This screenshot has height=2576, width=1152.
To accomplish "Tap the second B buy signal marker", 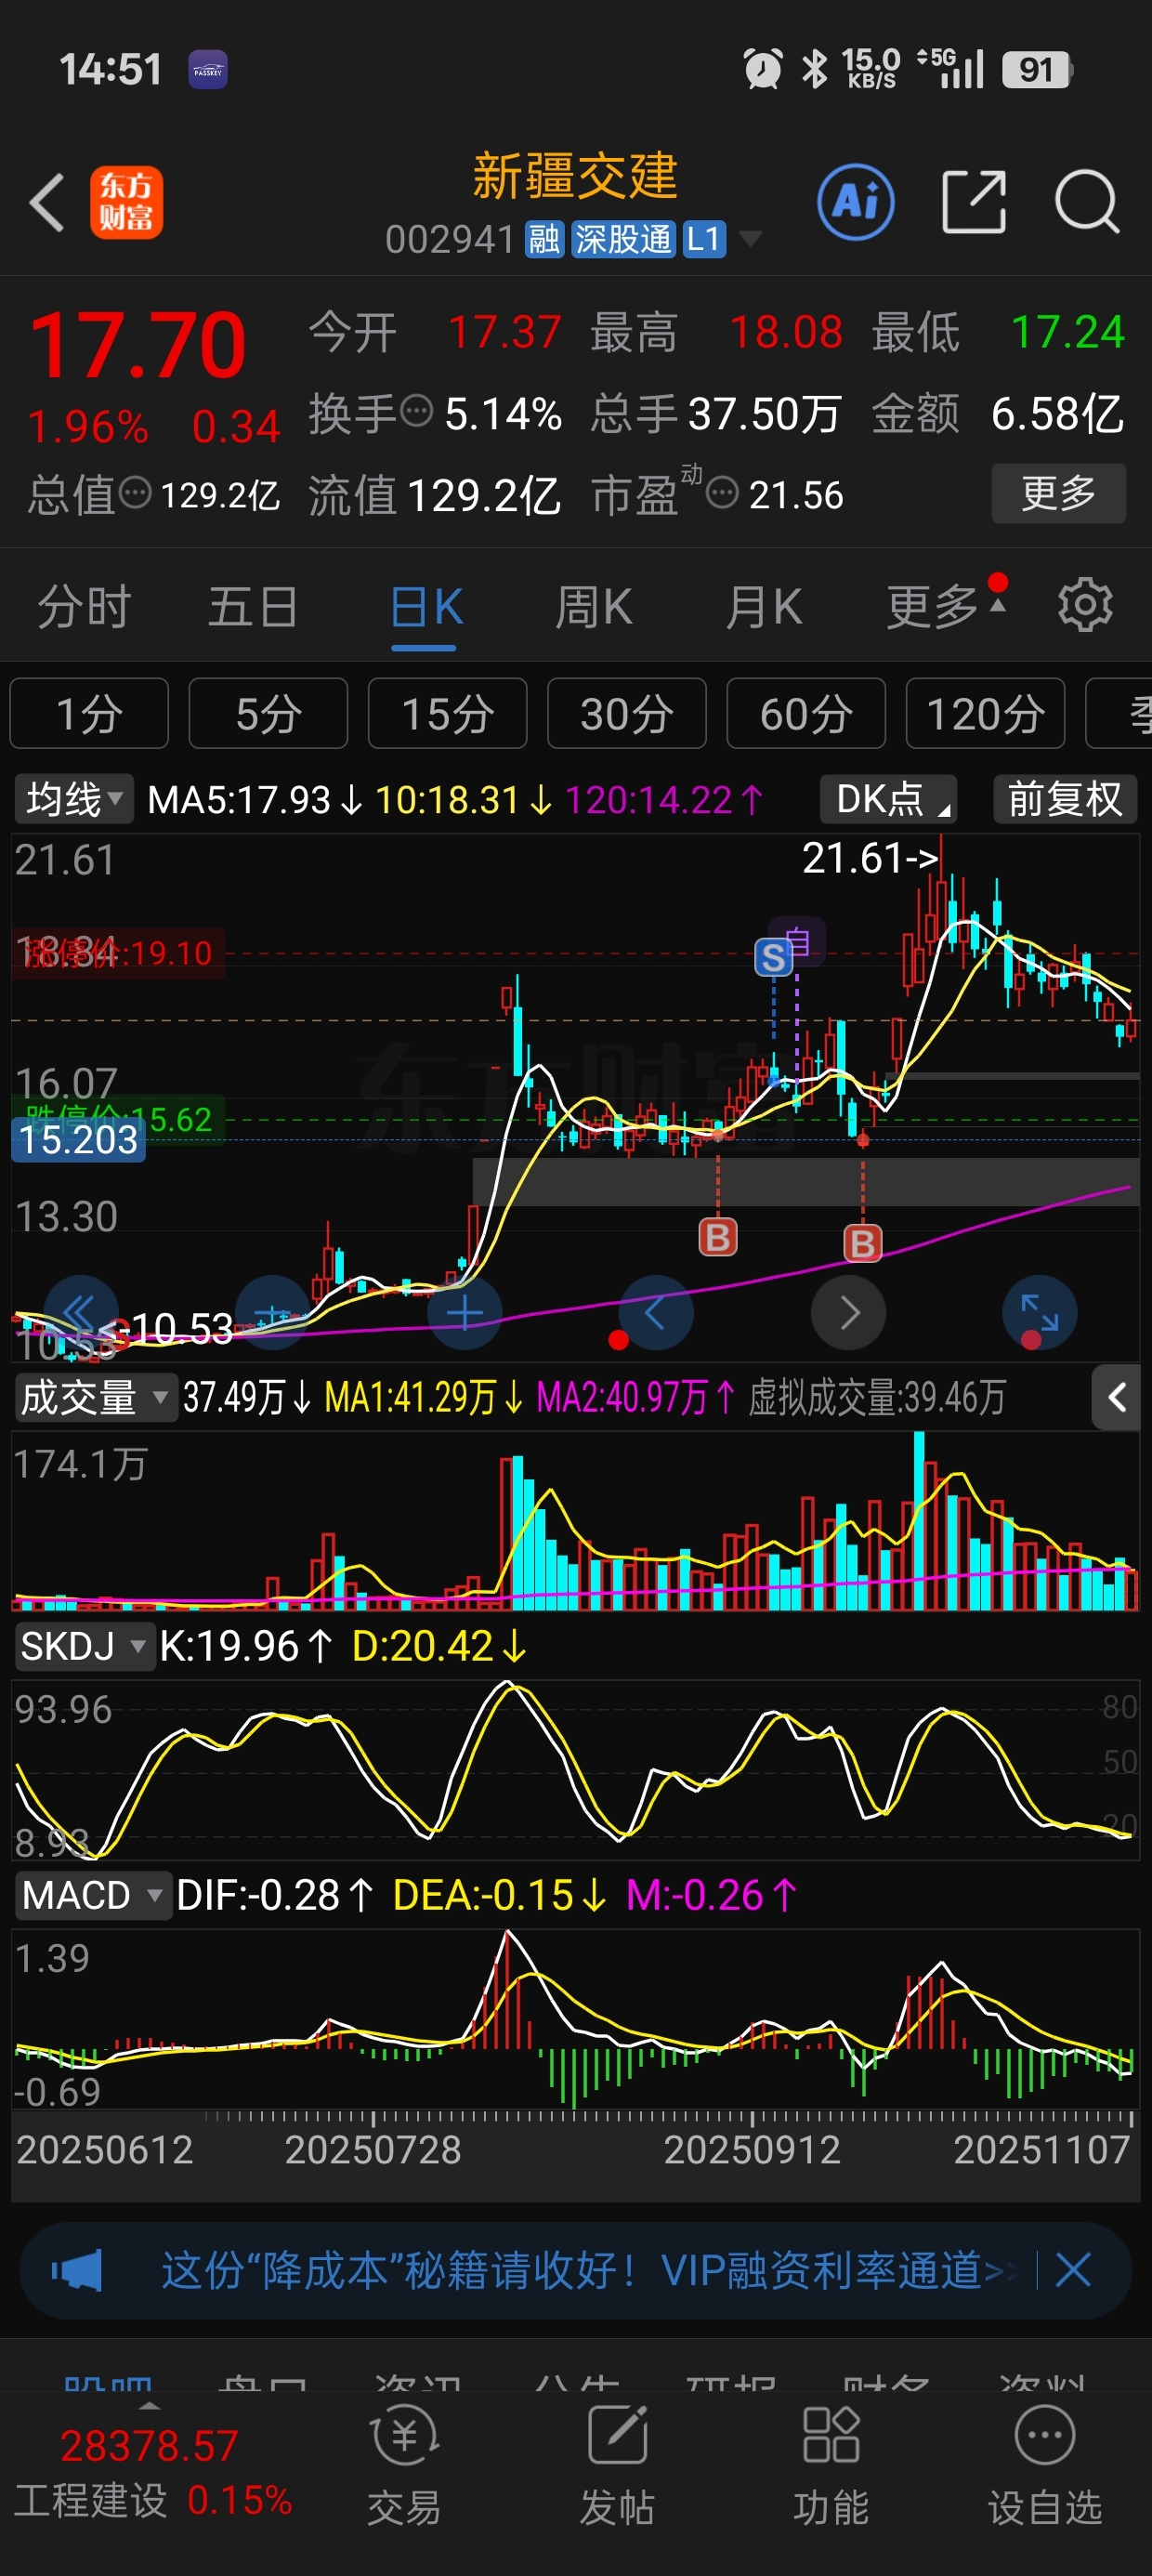I will coord(863,1243).
